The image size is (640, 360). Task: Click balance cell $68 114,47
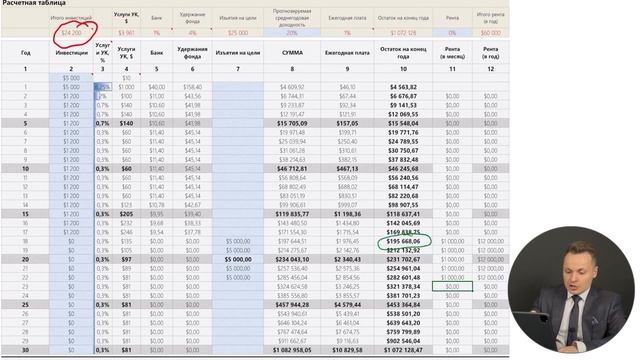403,187
